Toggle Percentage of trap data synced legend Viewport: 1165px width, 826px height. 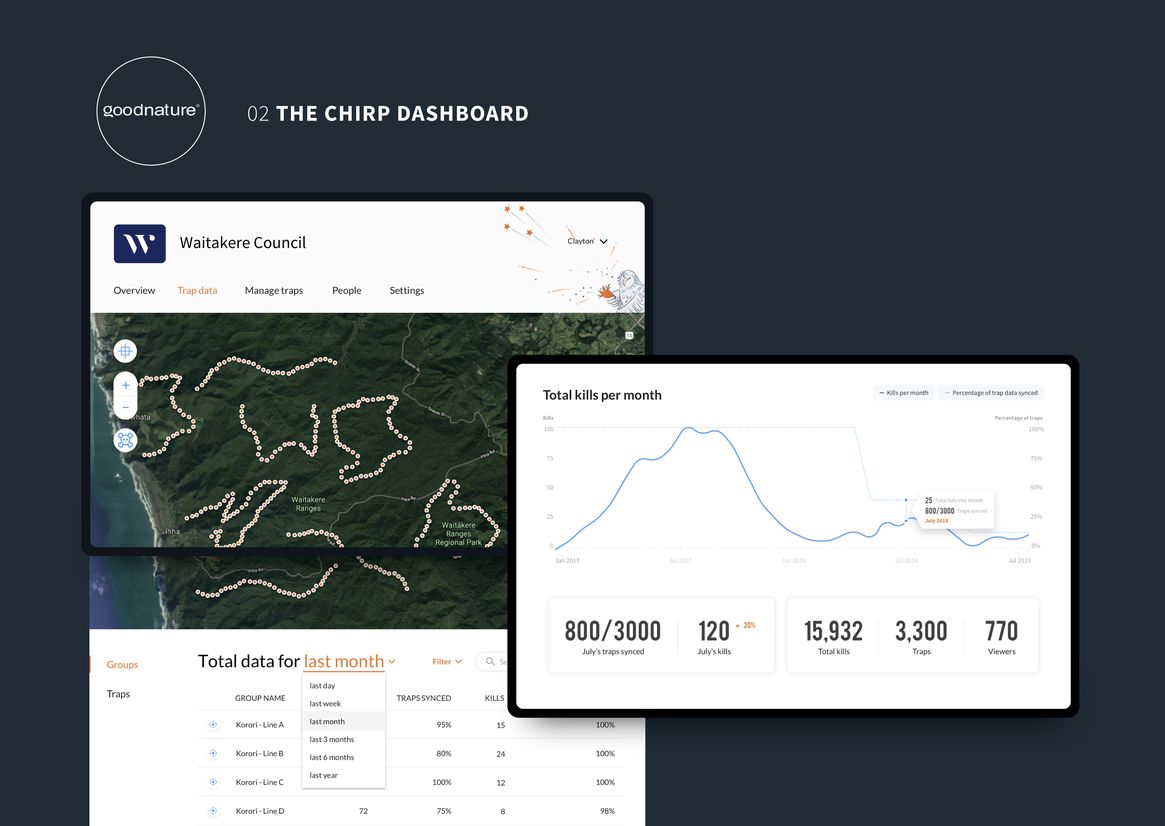point(990,393)
